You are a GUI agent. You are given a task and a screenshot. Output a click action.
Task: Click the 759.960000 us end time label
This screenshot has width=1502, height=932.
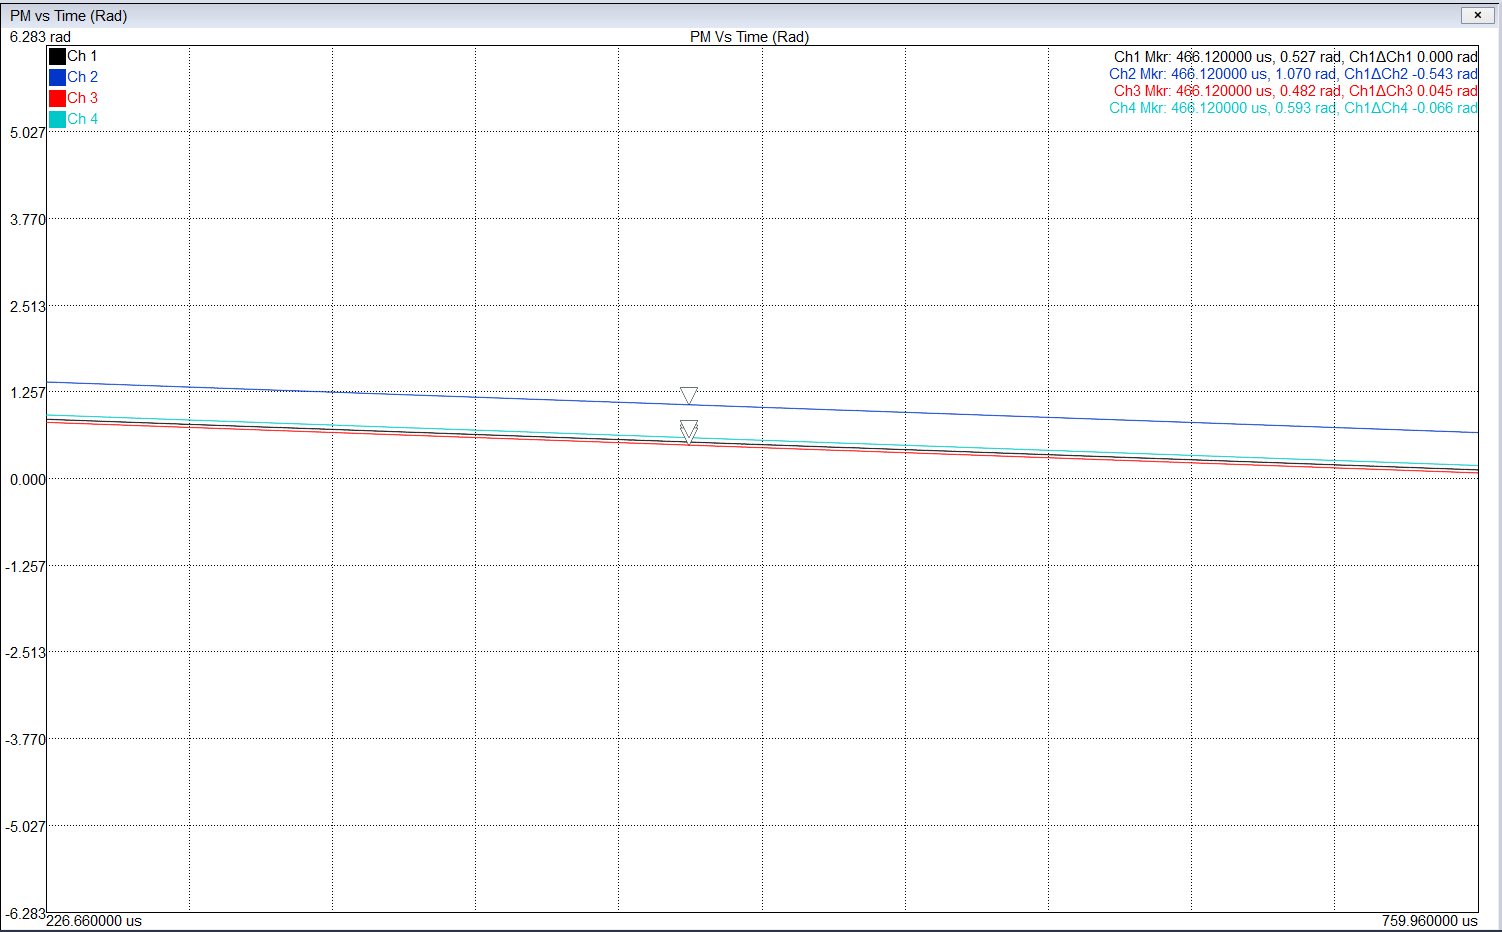pos(1430,921)
